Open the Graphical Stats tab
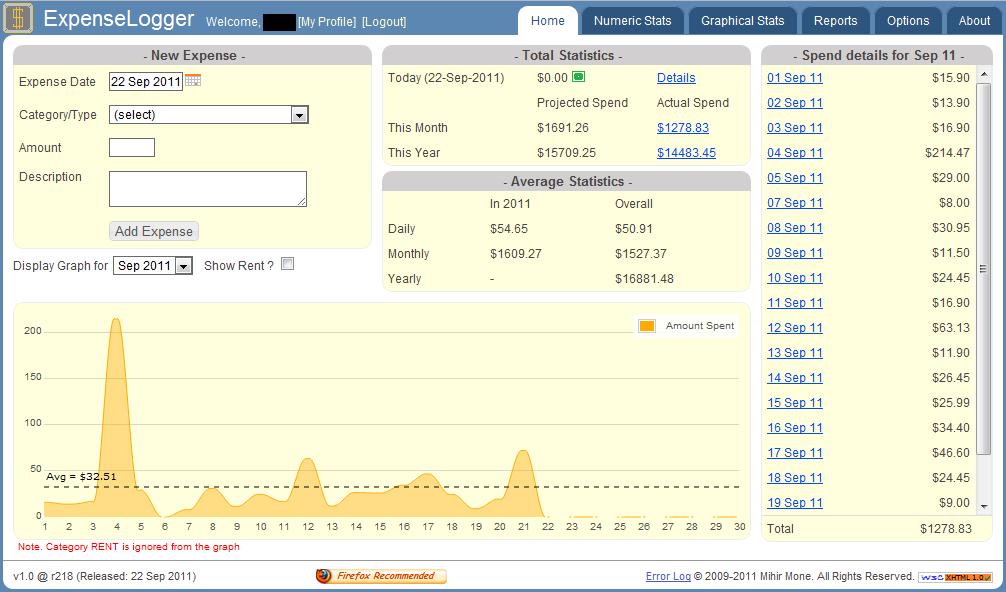The height and width of the screenshot is (592, 1006). click(742, 21)
